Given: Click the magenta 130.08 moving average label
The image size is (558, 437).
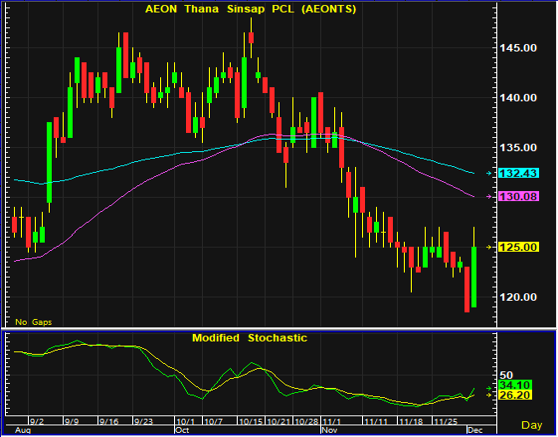Looking at the screenshot, I should click(x=518, y=196).
